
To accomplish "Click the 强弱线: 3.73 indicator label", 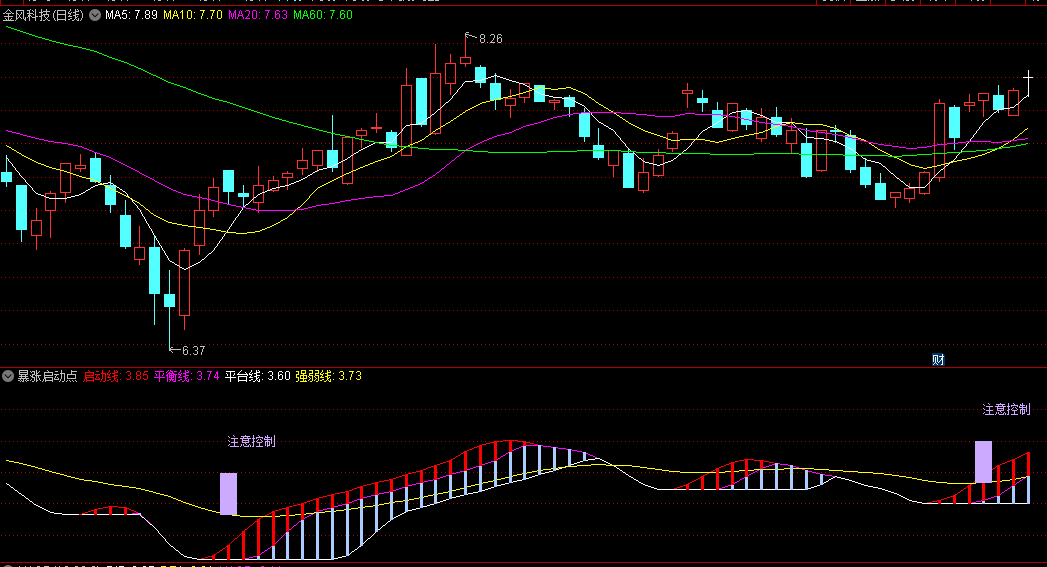I will pyautogui.click(x=328, y=376).
